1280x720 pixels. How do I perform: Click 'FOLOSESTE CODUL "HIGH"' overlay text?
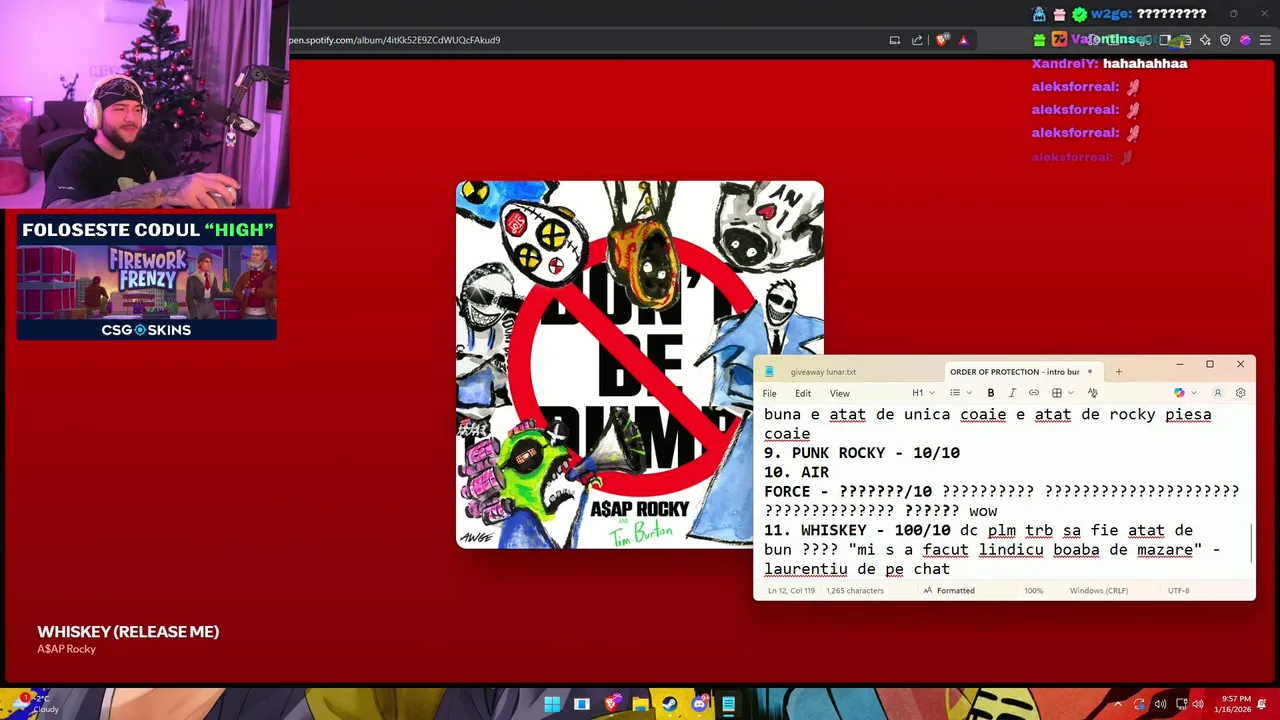[x=148, y=230]
